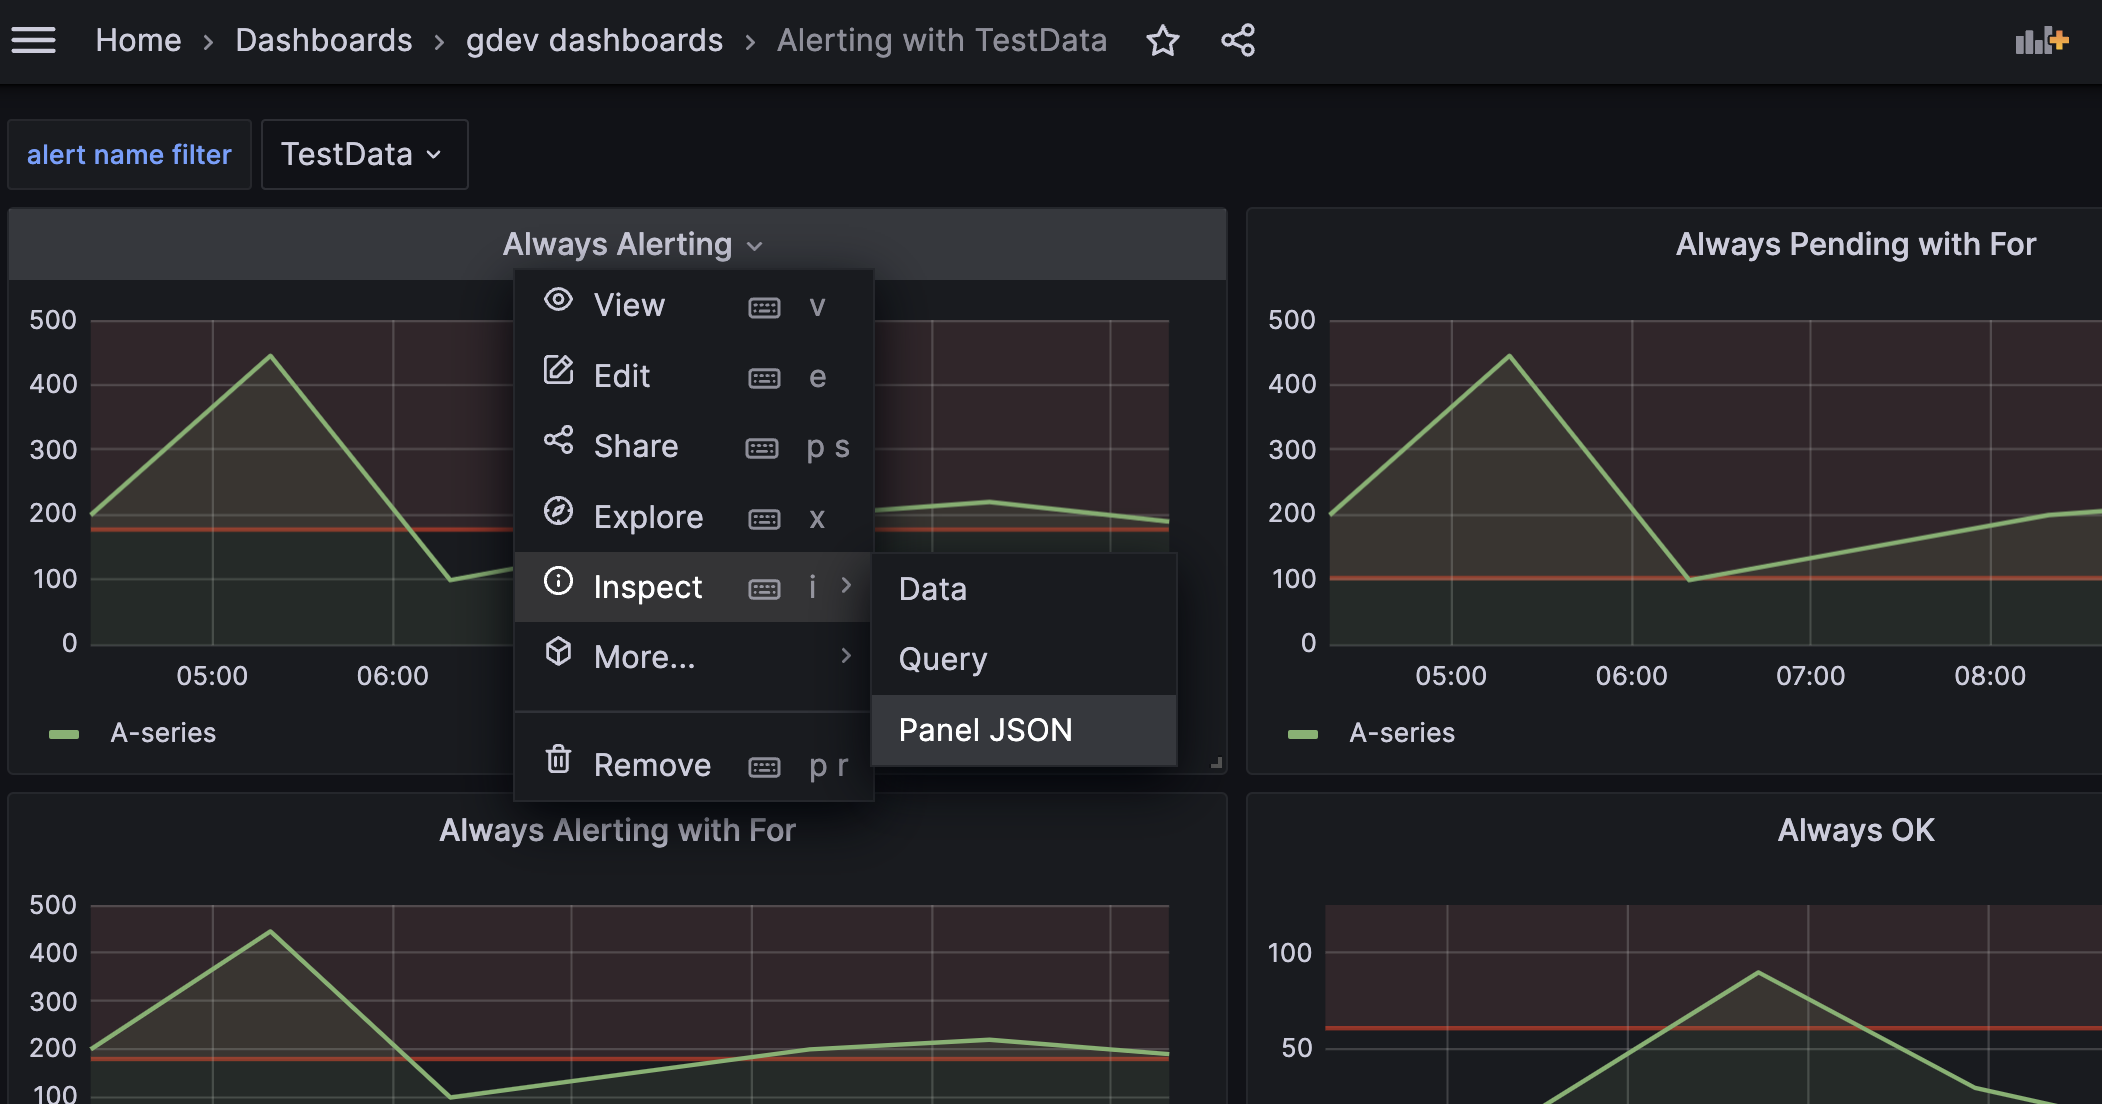Click the trash icon beside Remove
The height and width of the screenshot is (1104, 2102).
558,760
